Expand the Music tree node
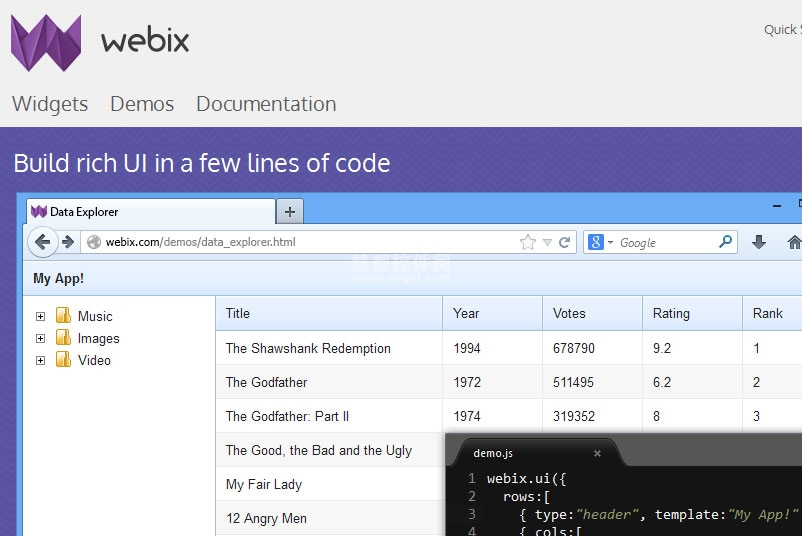Image resolution: width=802 pixels, height=536 pixels. pos(40,317)
